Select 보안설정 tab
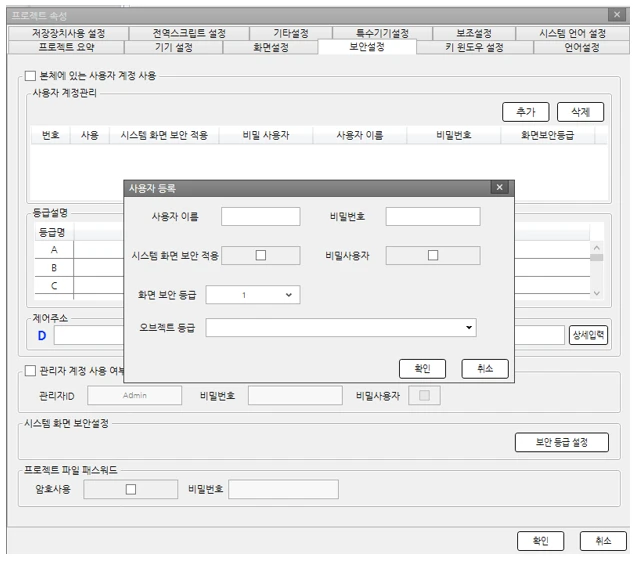Viewport: 637px width, 561px height. pos(367,47)
